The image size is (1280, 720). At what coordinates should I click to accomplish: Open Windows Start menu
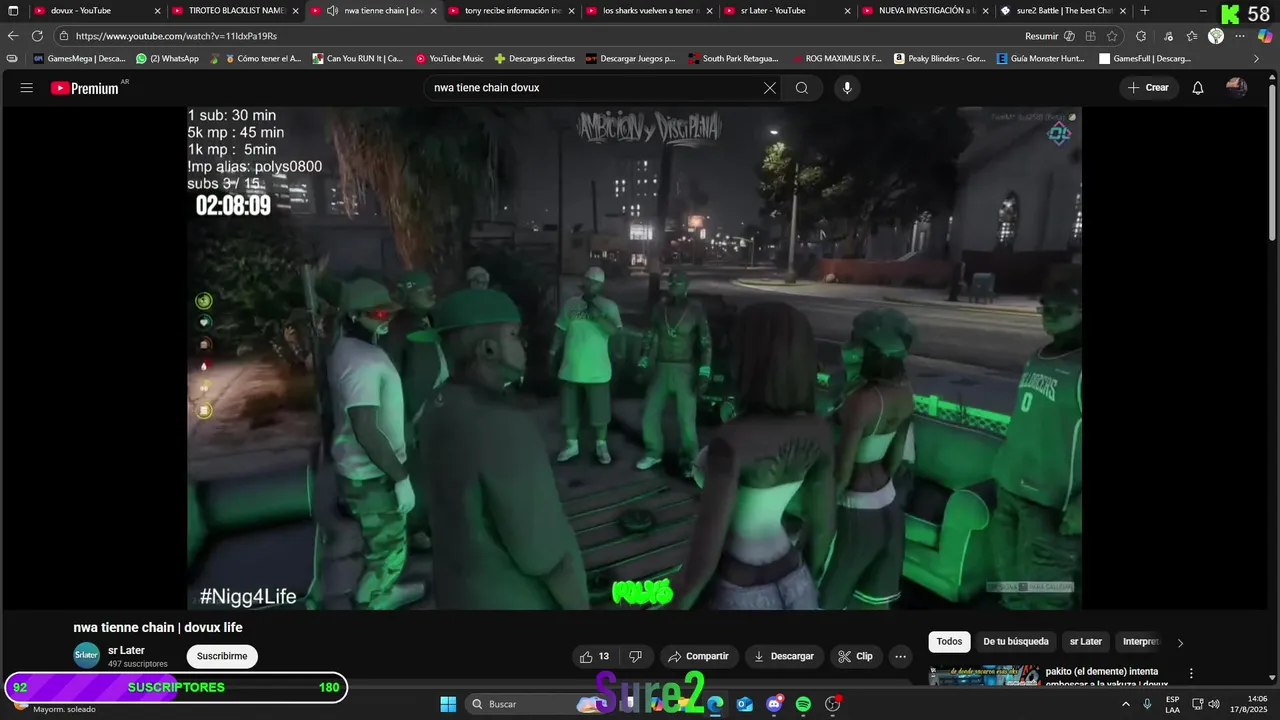[x=448, y=704]
